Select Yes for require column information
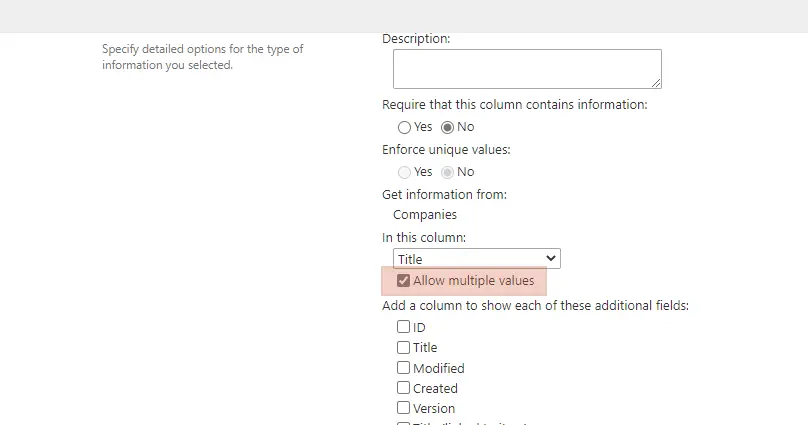This screenshot has height=425, width=808. point(405,127)
